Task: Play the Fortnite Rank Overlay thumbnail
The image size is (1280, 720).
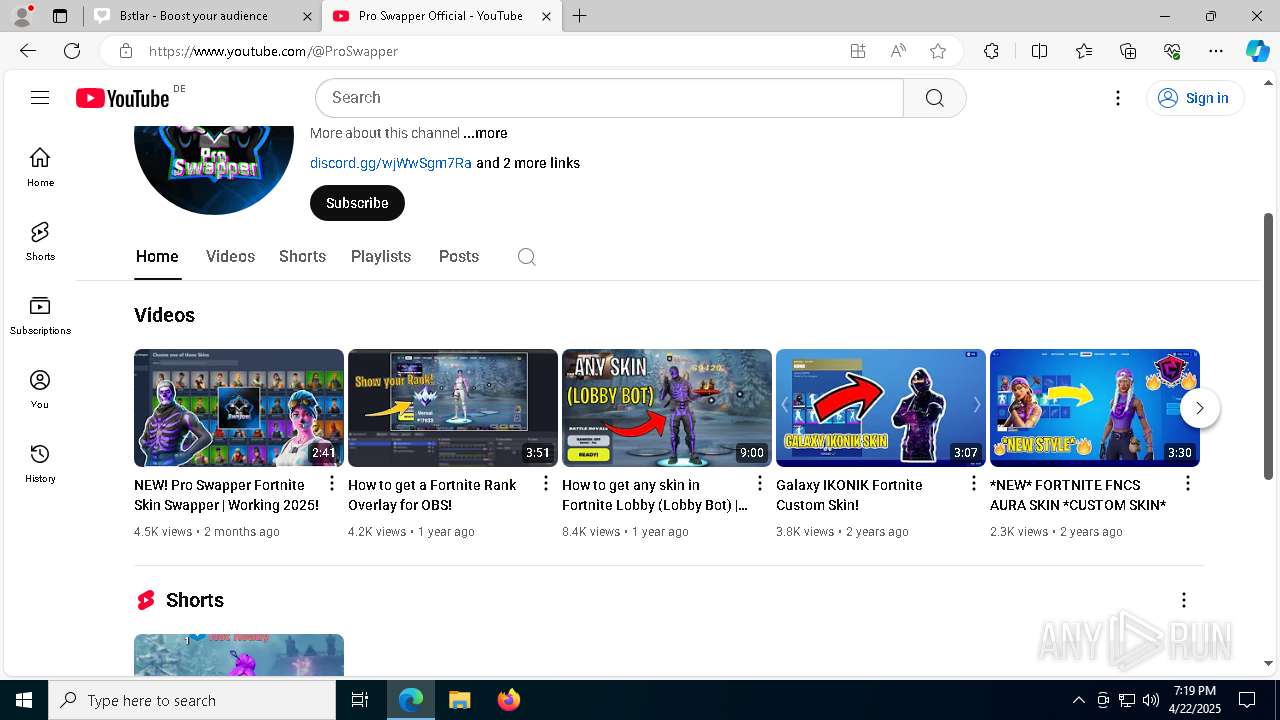Action: [453, 408]
